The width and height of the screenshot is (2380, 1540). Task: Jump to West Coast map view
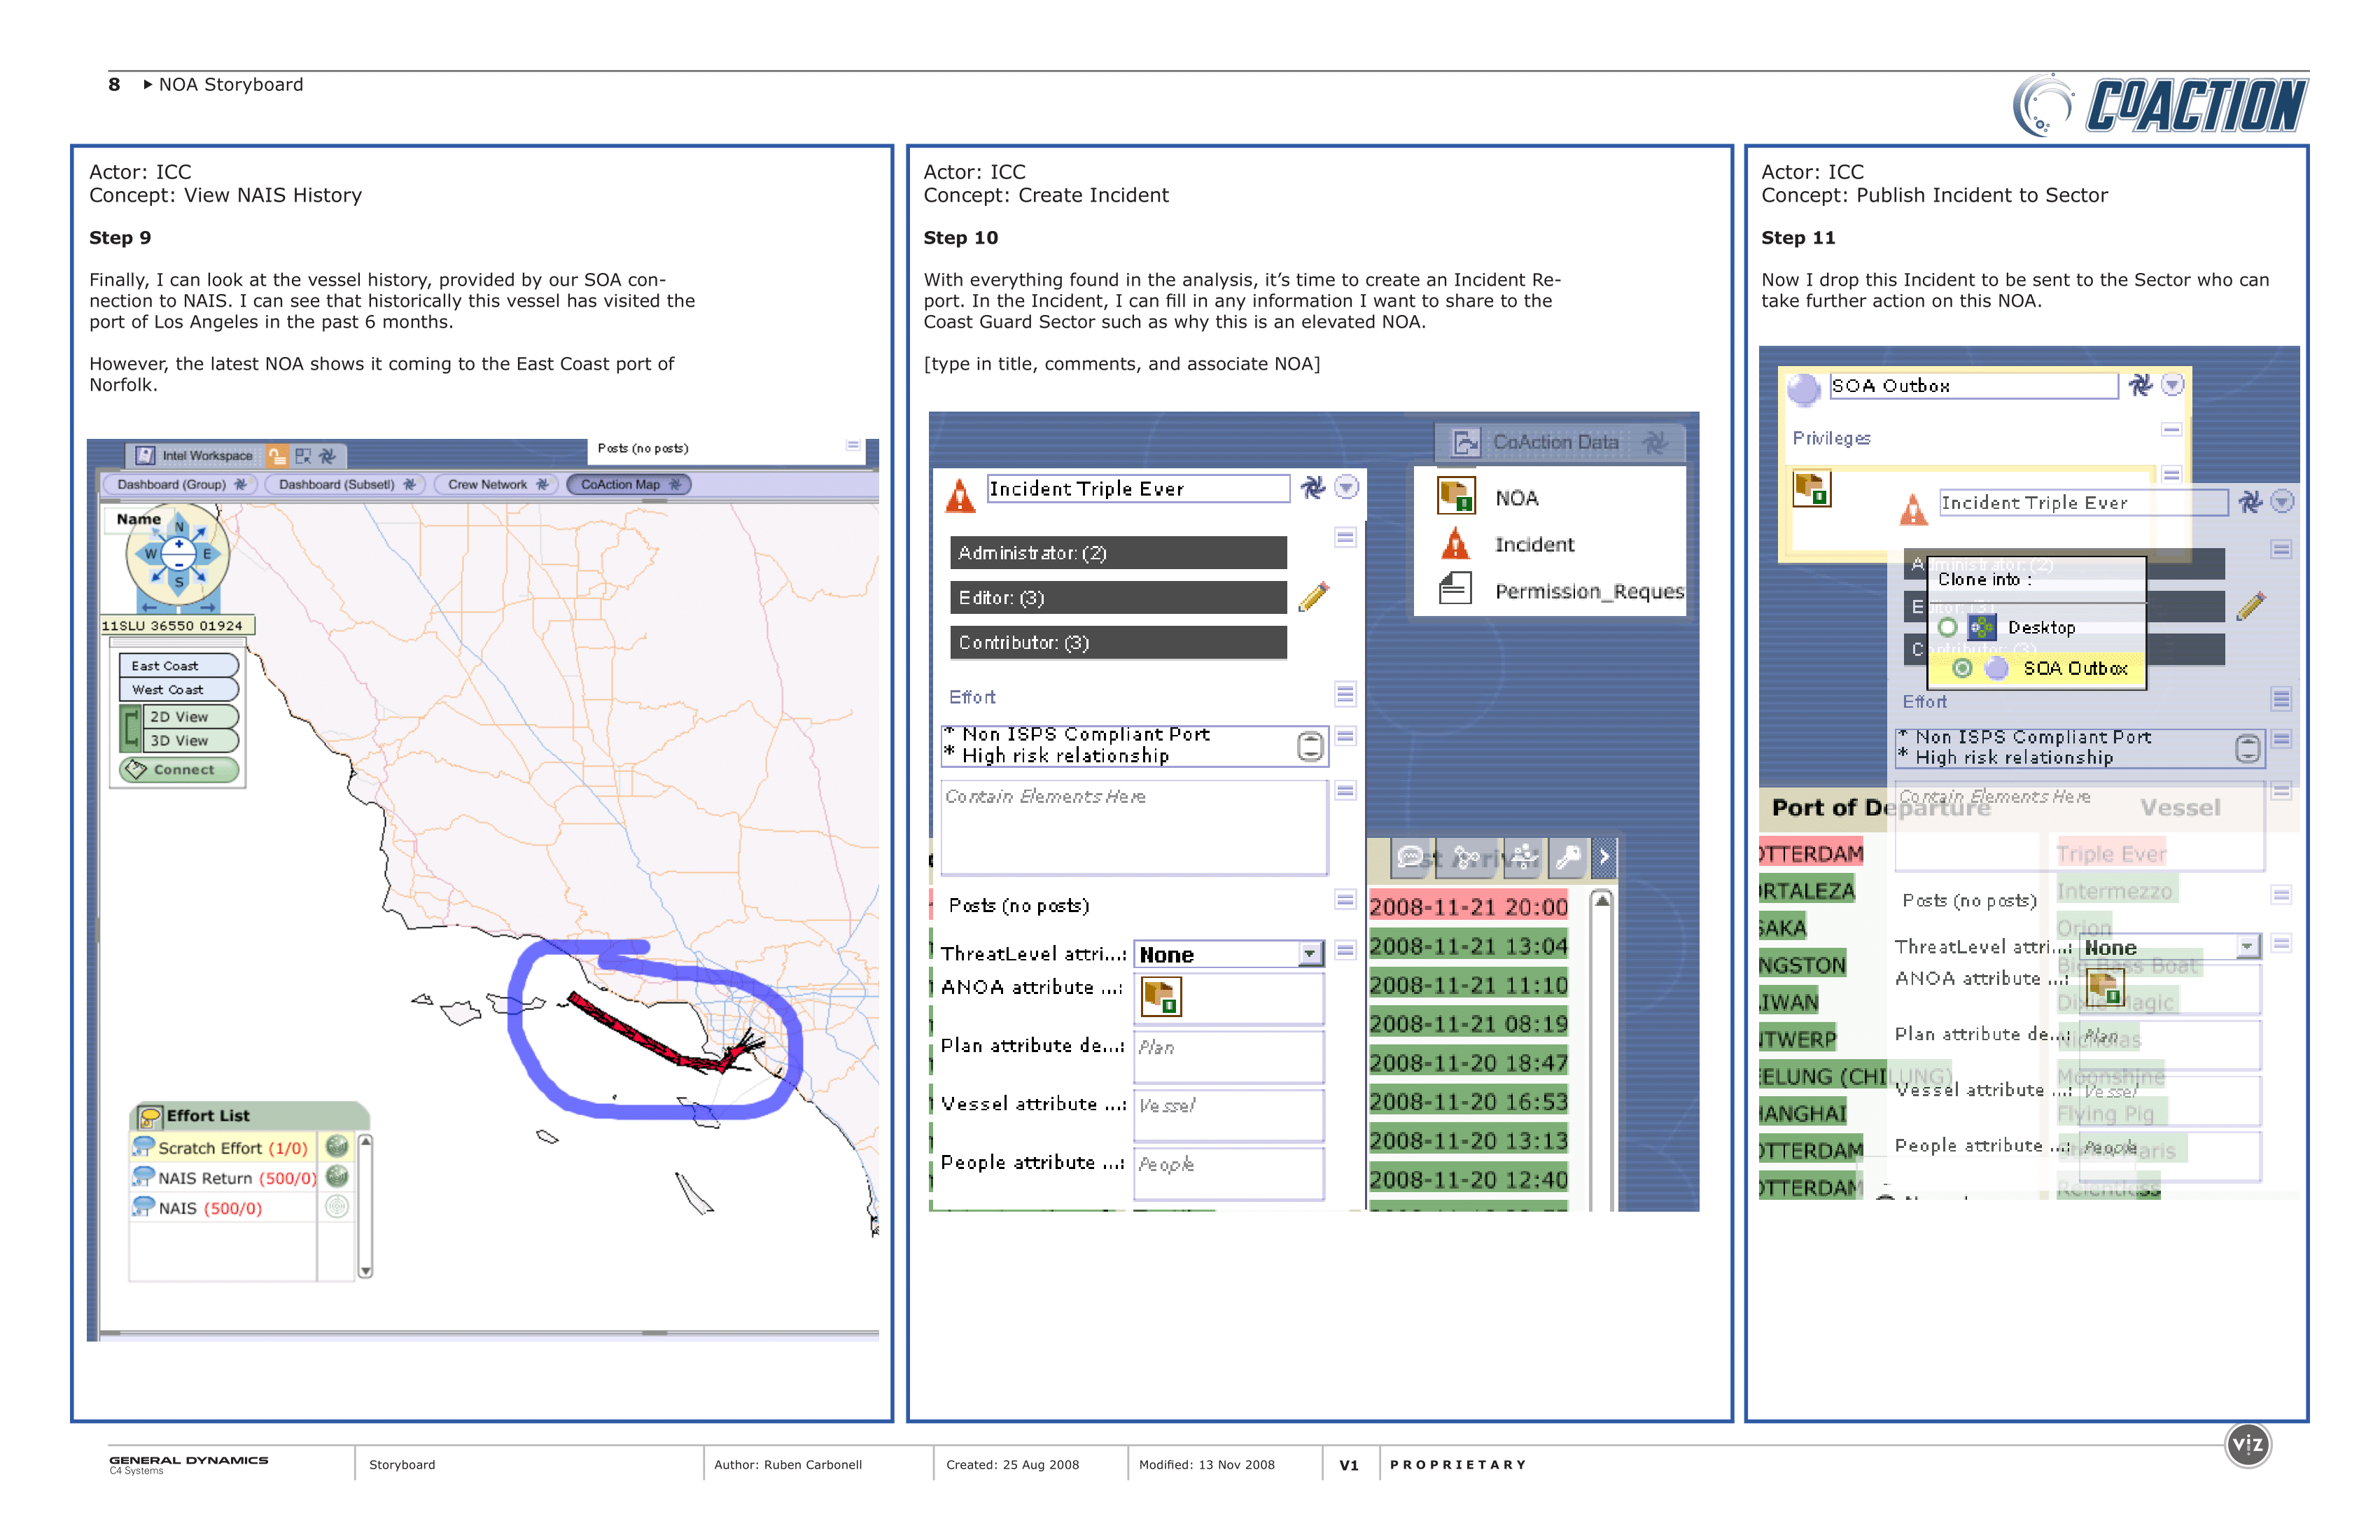pos(178,690)
